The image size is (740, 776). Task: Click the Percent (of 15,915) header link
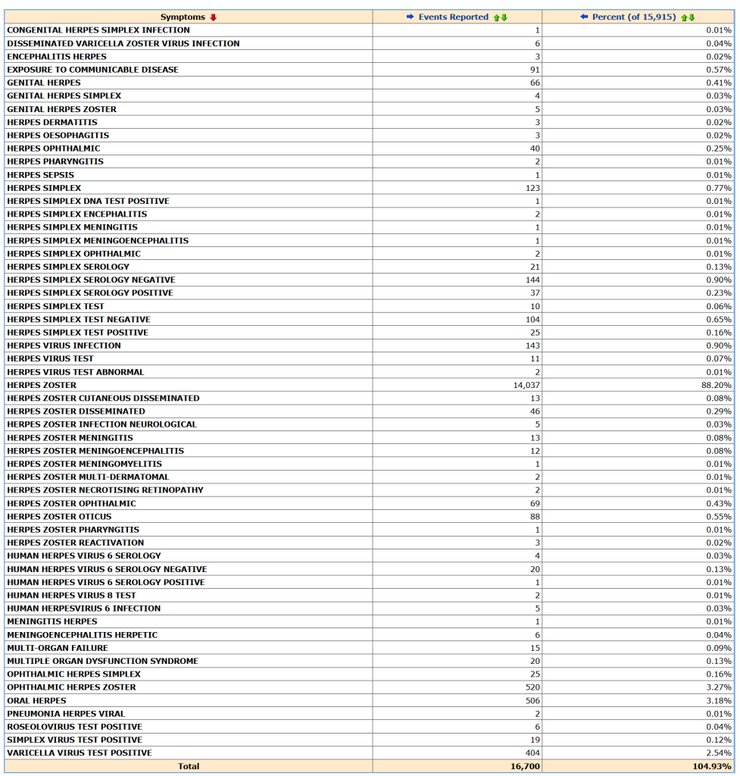(634, 17)
